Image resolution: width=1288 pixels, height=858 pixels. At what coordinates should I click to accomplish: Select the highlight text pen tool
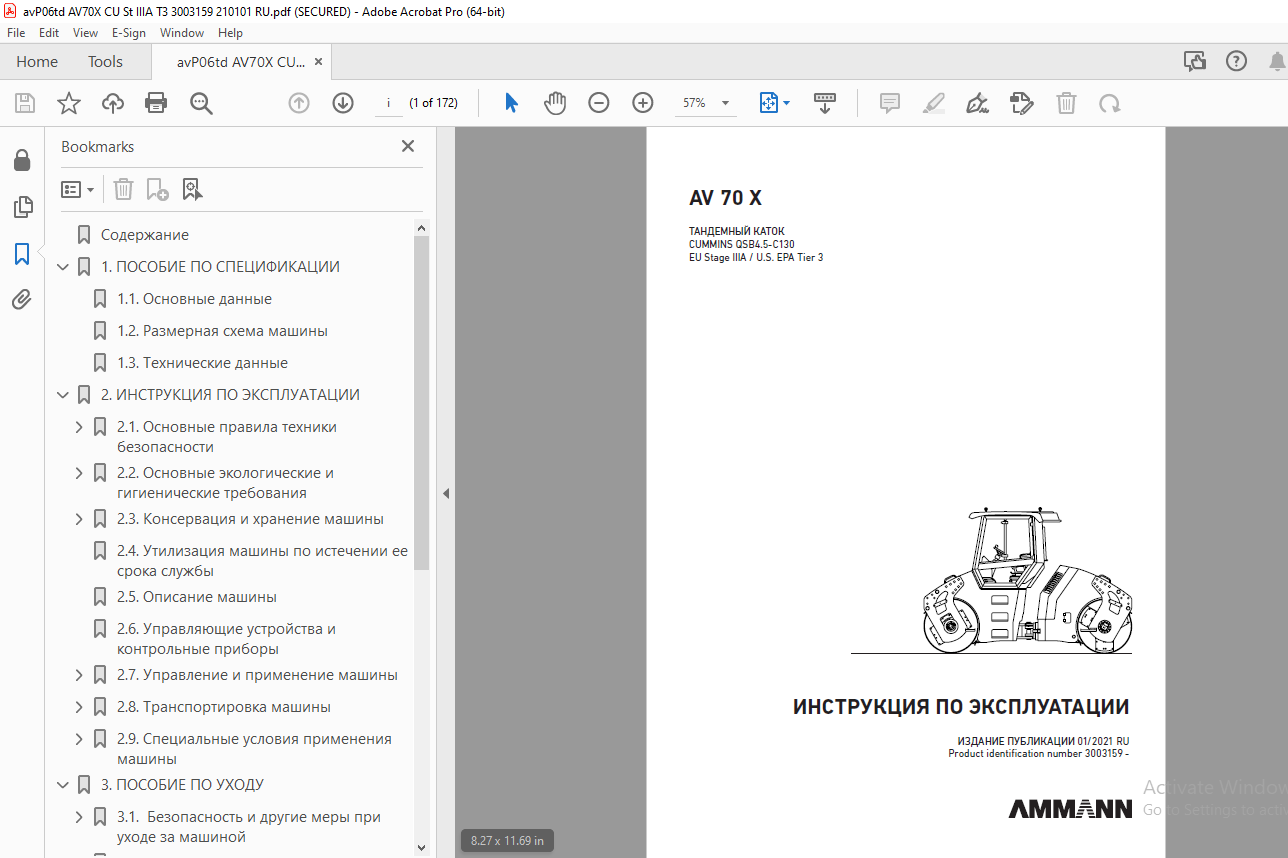pos(934,103)
